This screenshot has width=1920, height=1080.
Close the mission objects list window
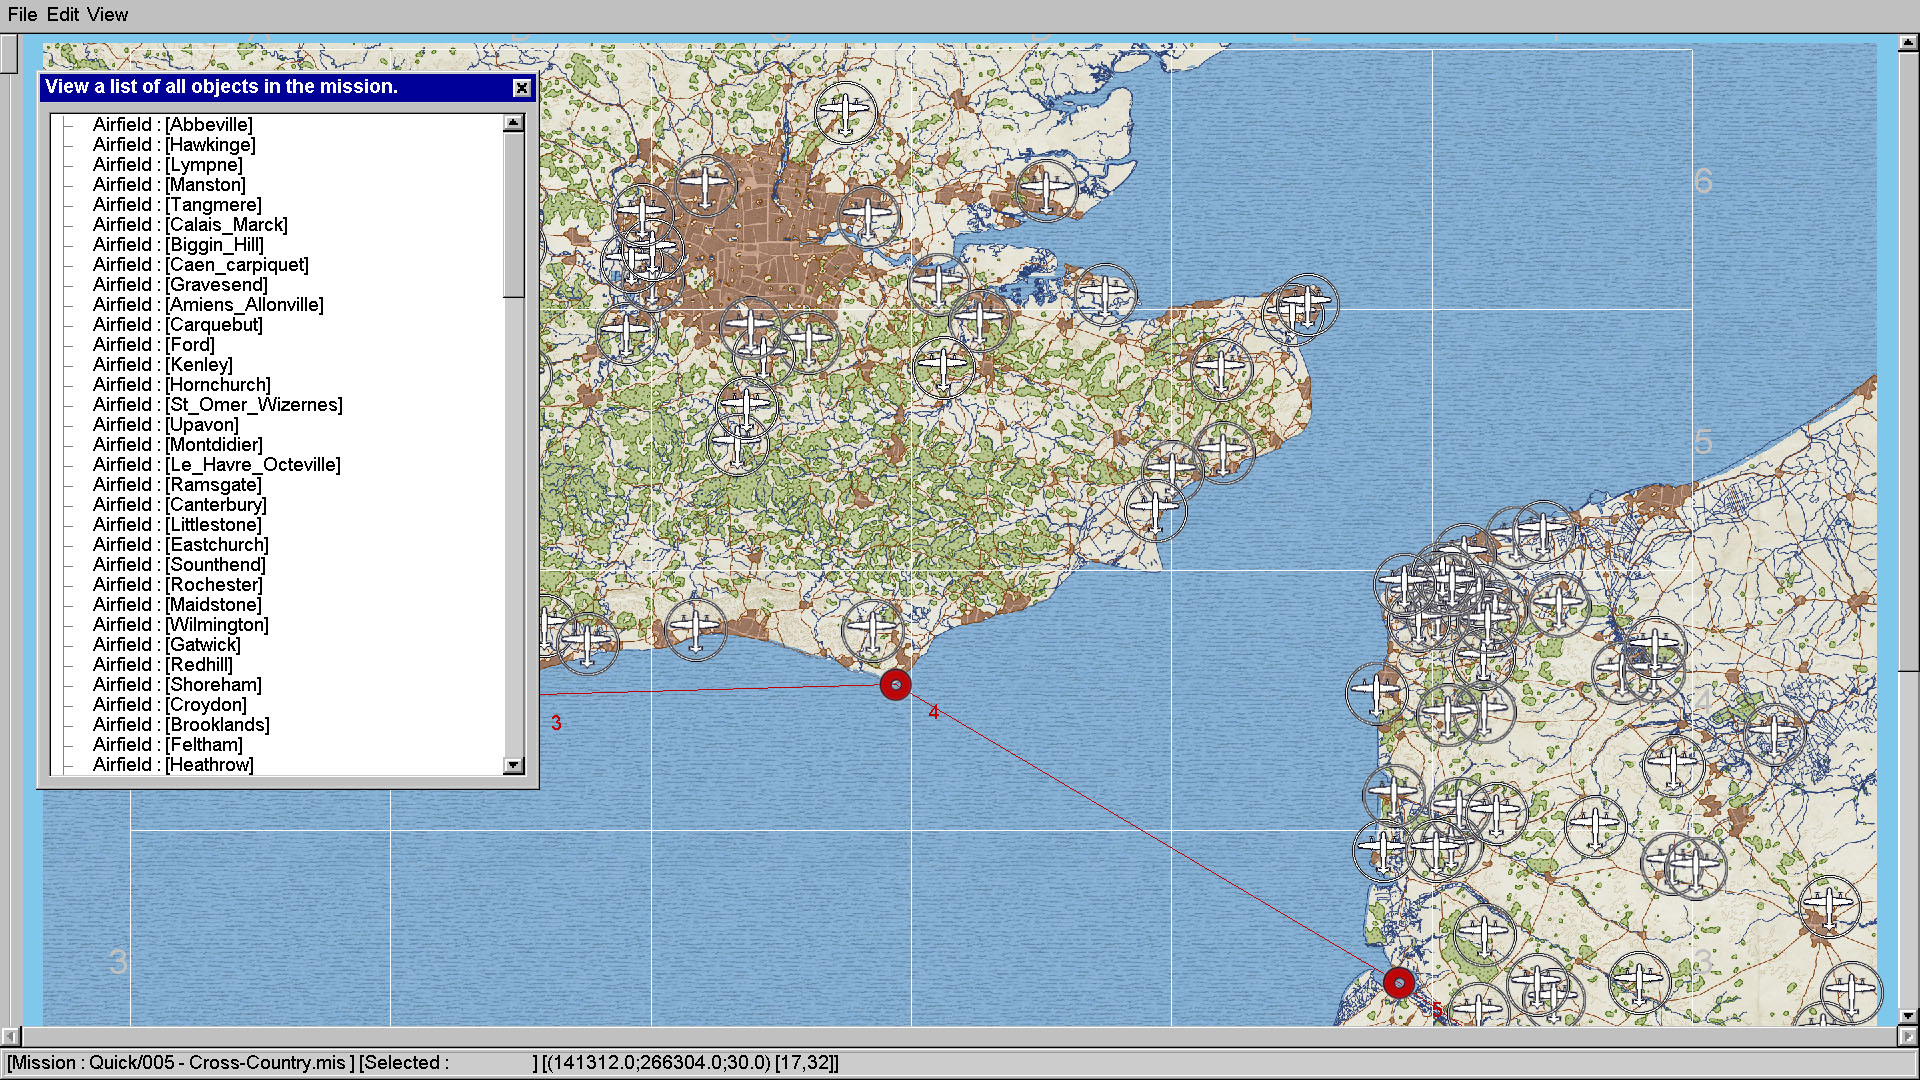click(x=521, y=88)
